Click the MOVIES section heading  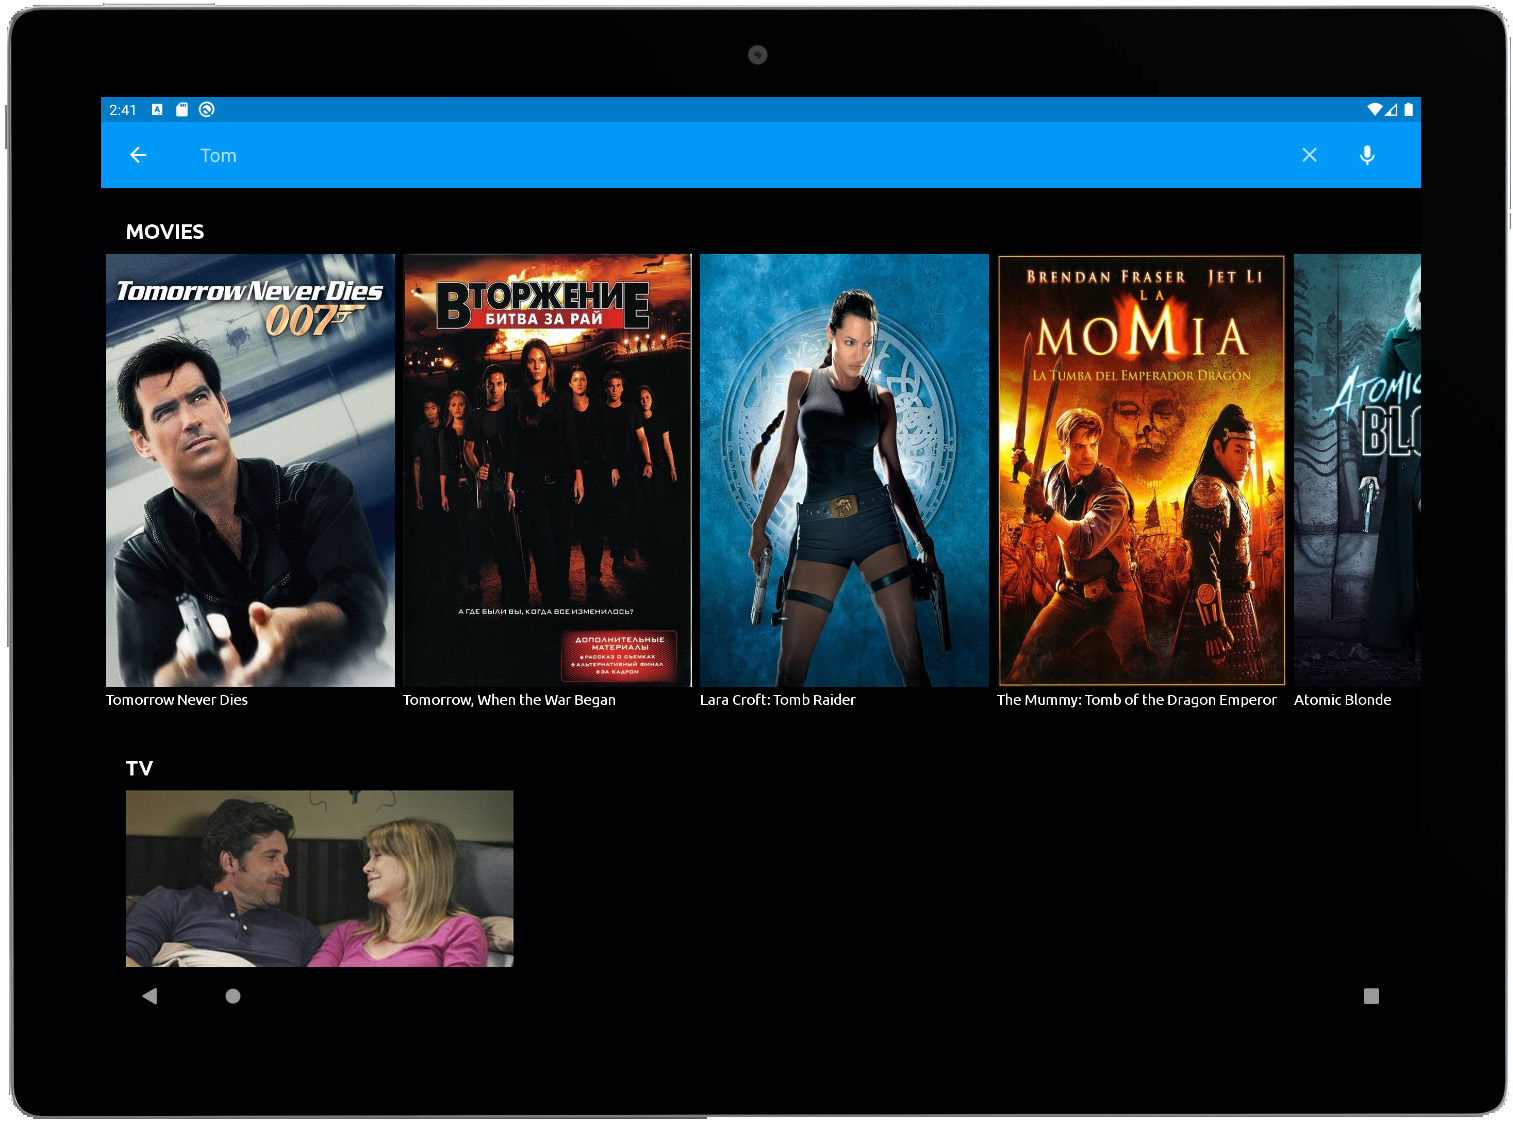[x=165, y=232]
